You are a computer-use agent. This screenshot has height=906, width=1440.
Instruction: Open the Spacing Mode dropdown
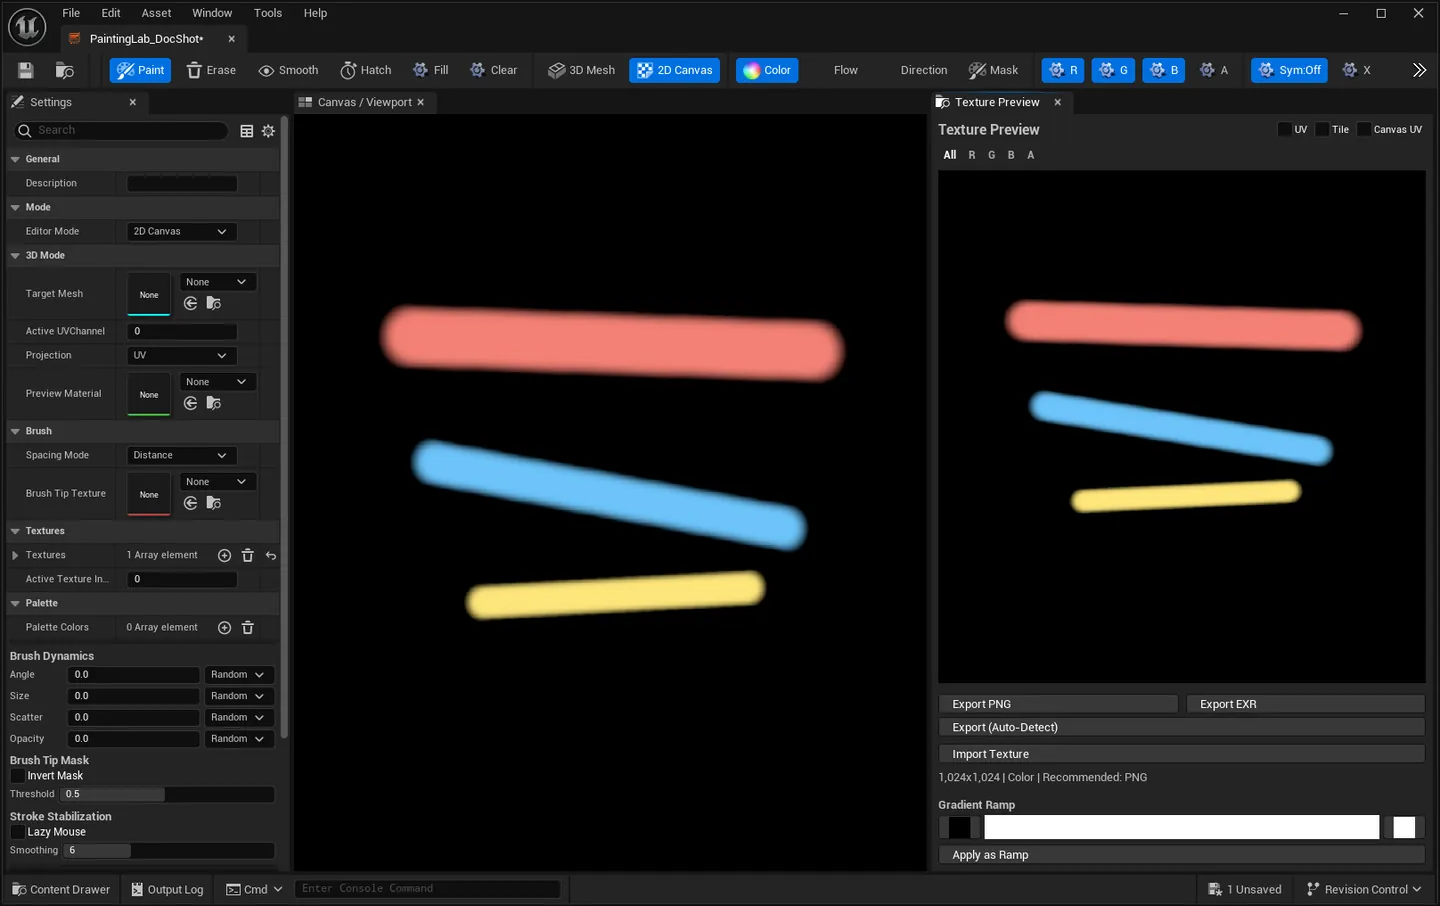click(181, 455)
